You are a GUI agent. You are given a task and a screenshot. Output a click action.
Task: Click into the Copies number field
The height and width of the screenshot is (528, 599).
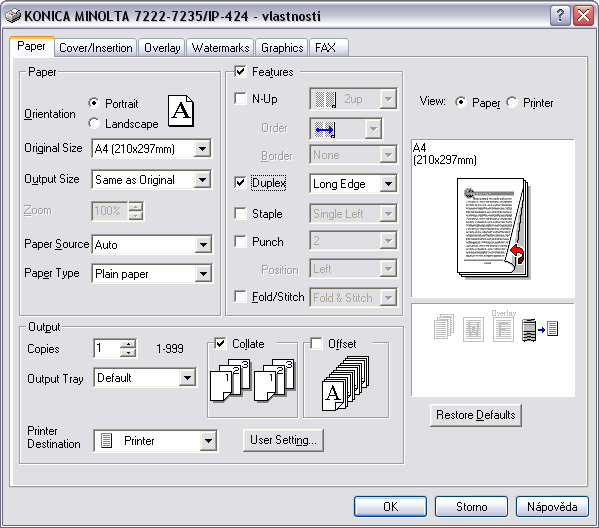click(107, 348)
